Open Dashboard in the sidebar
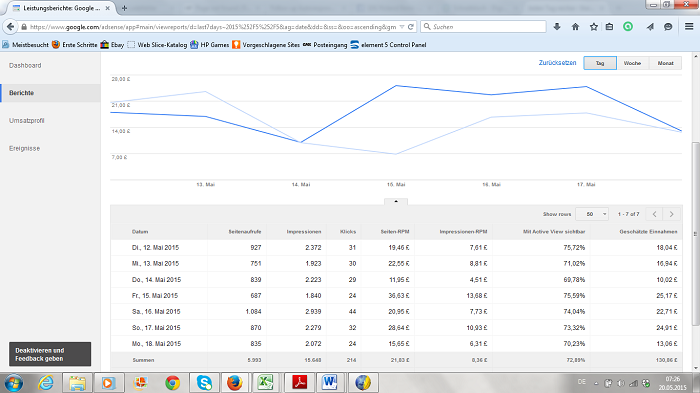 point(25,65)
